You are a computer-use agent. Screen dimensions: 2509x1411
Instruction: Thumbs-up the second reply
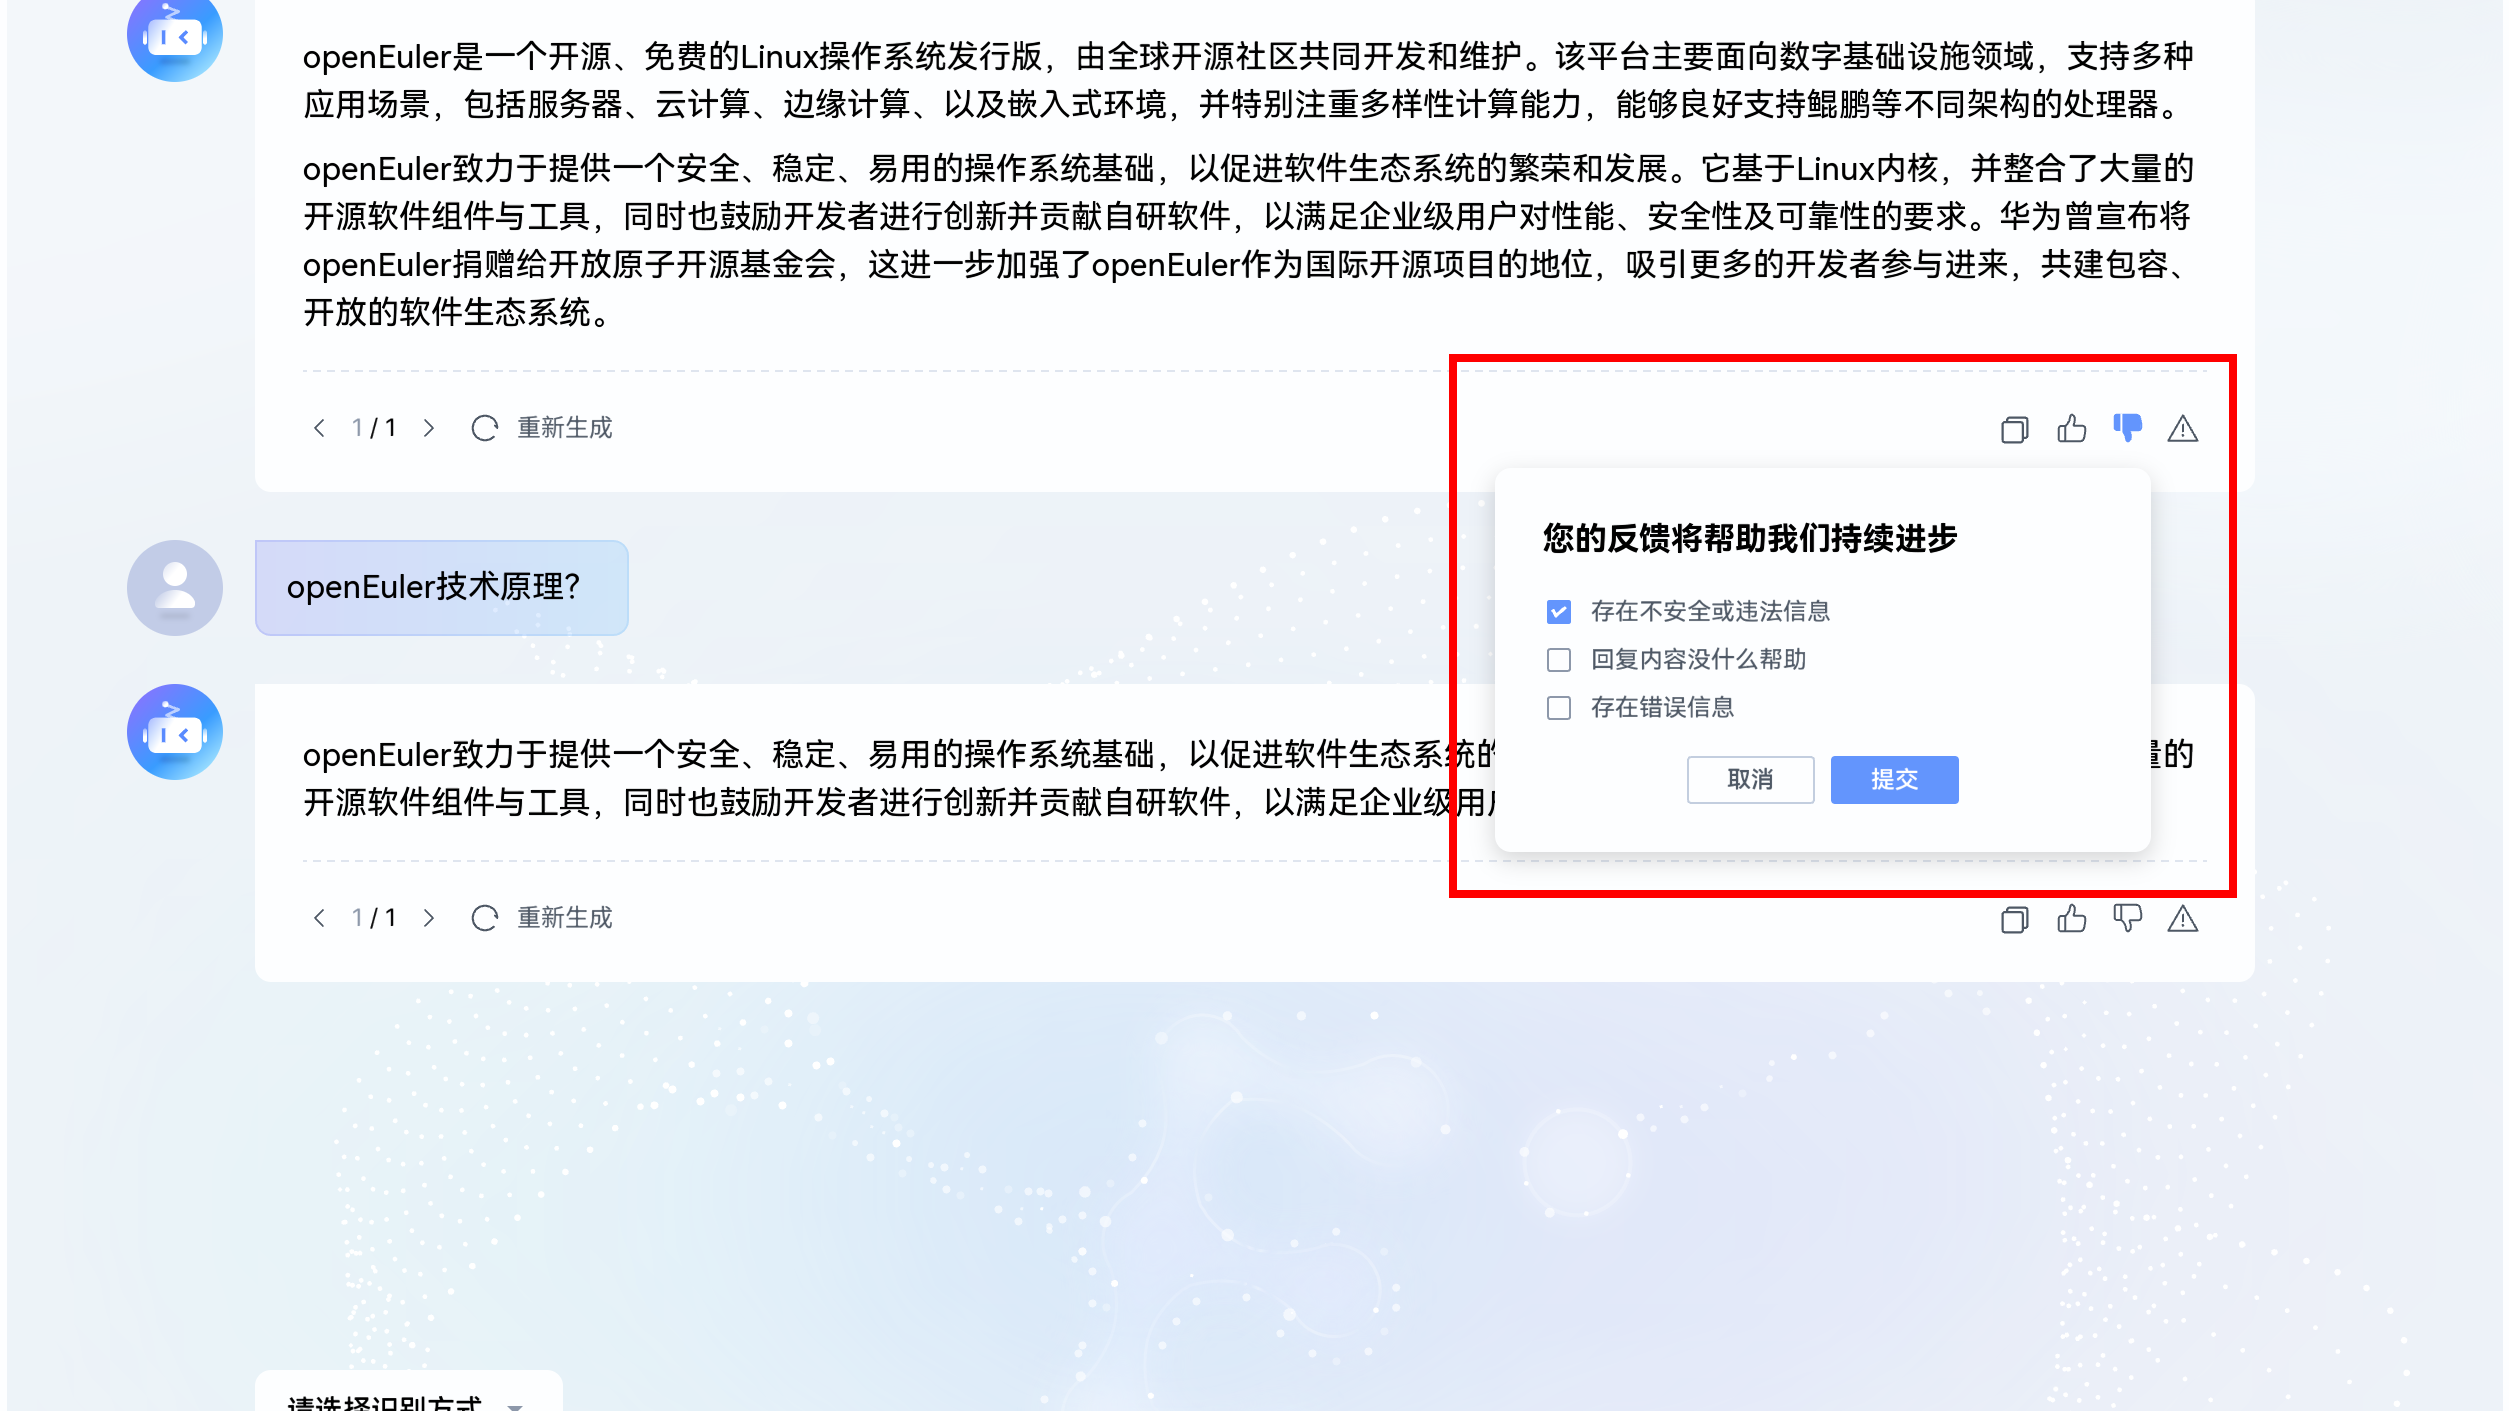(x=2071, y=918)
